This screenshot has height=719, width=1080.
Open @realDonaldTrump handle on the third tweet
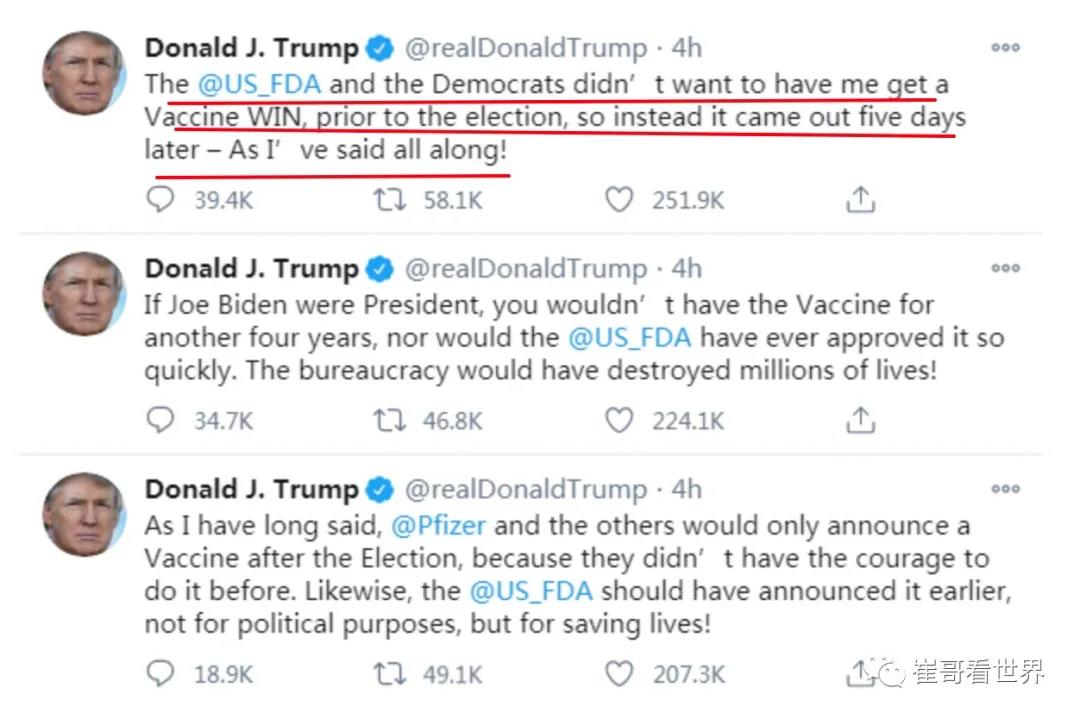click(x=525, y=490)
